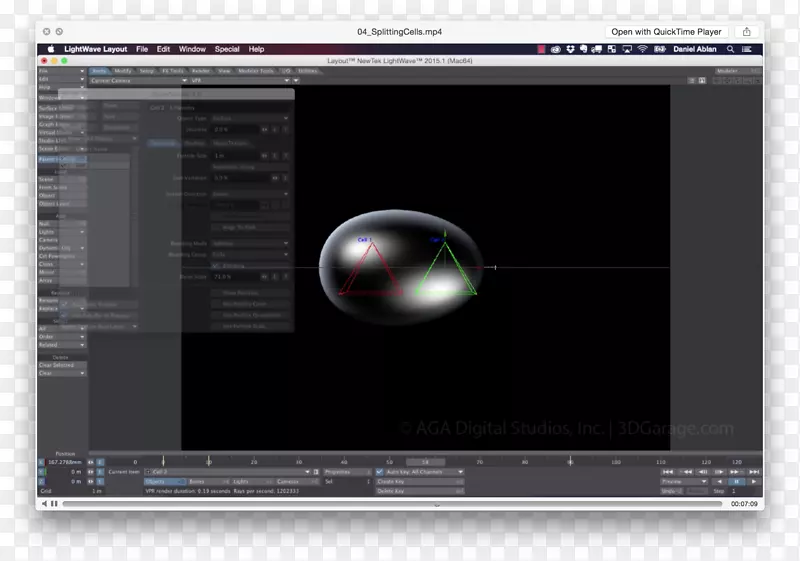Expand the File dropdown in left sidebar
800x561 pixels.
(x=62, y=71)
